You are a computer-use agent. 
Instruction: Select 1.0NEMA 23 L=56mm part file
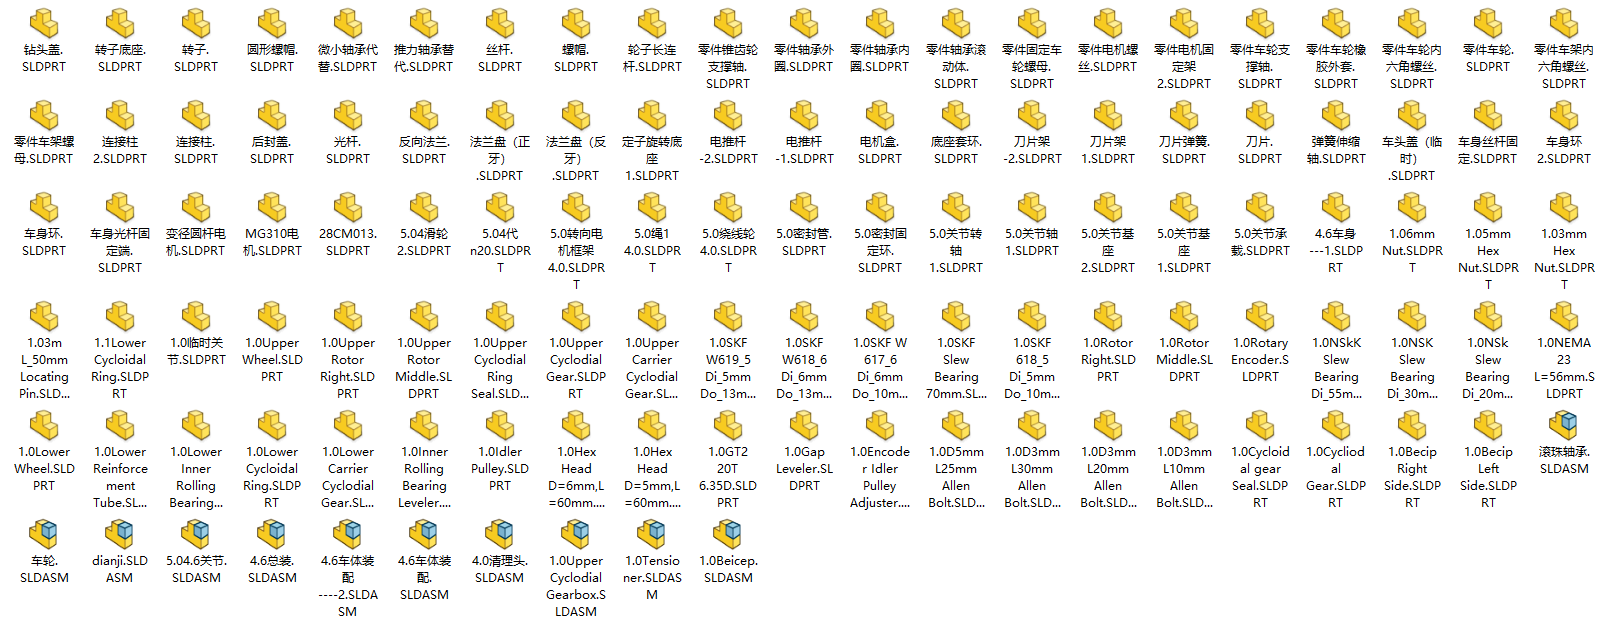(x=1564, y=317)
